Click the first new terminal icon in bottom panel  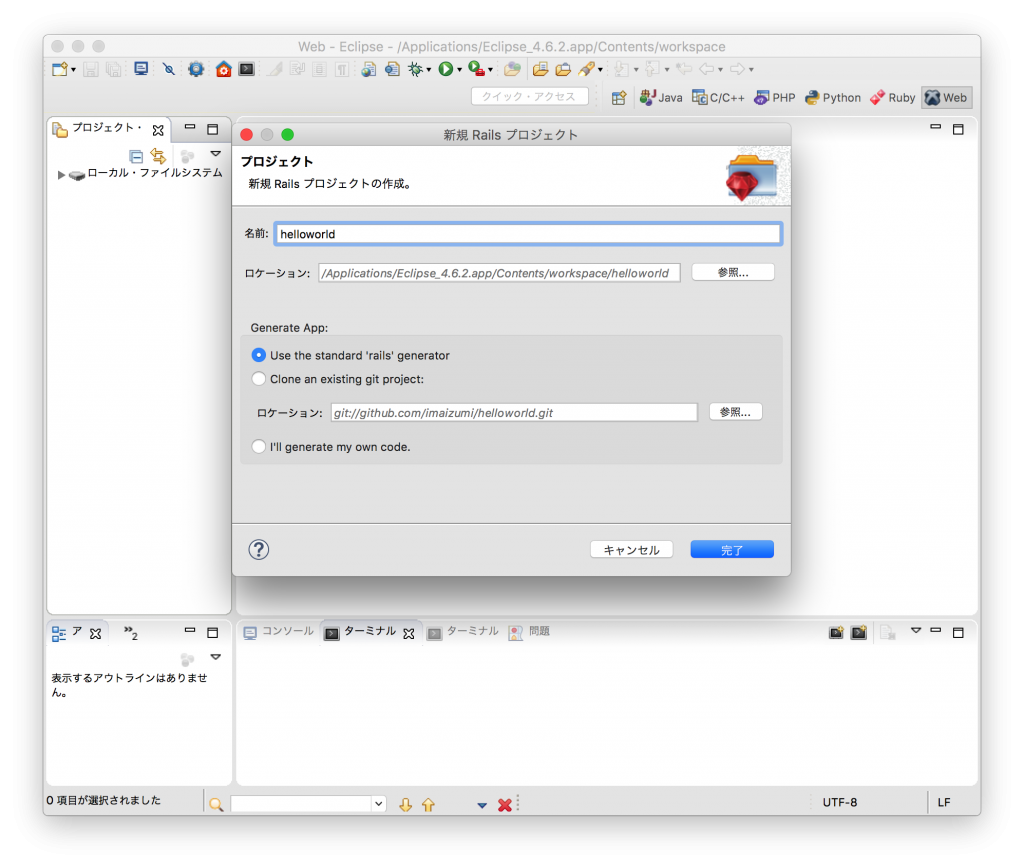836,632
